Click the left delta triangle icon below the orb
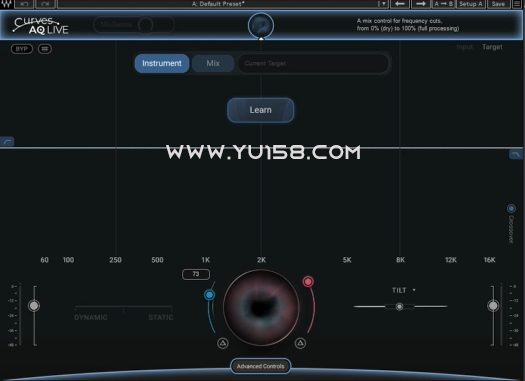This screenshot has height=381, width=525. (223, 343)
